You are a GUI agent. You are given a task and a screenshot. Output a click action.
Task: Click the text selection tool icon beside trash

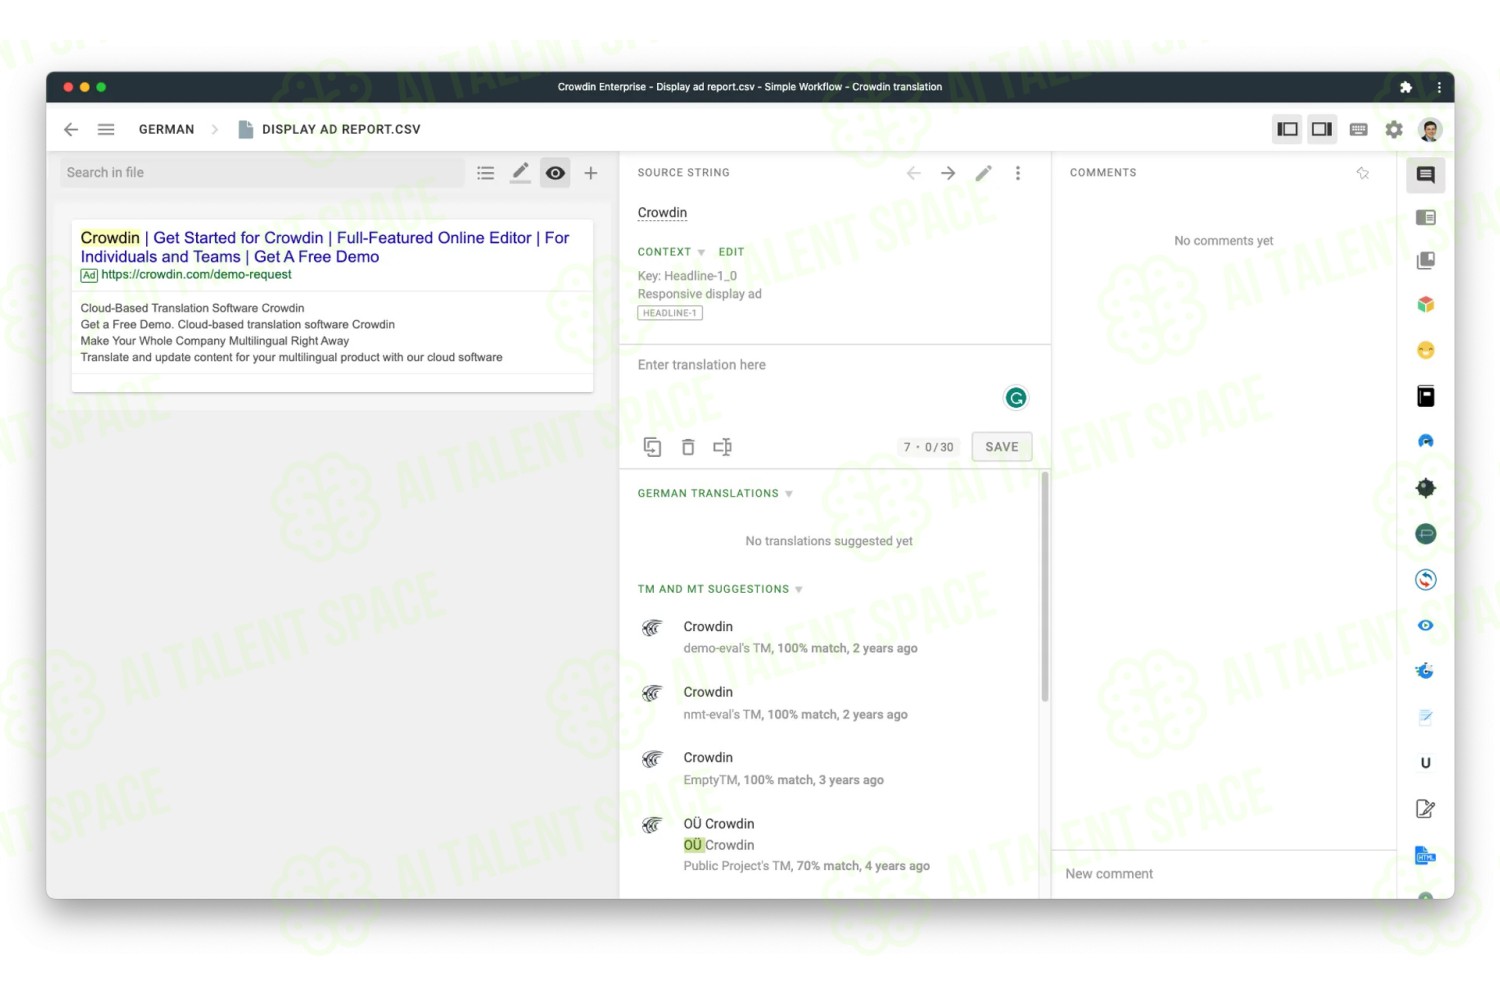point(722,447)
